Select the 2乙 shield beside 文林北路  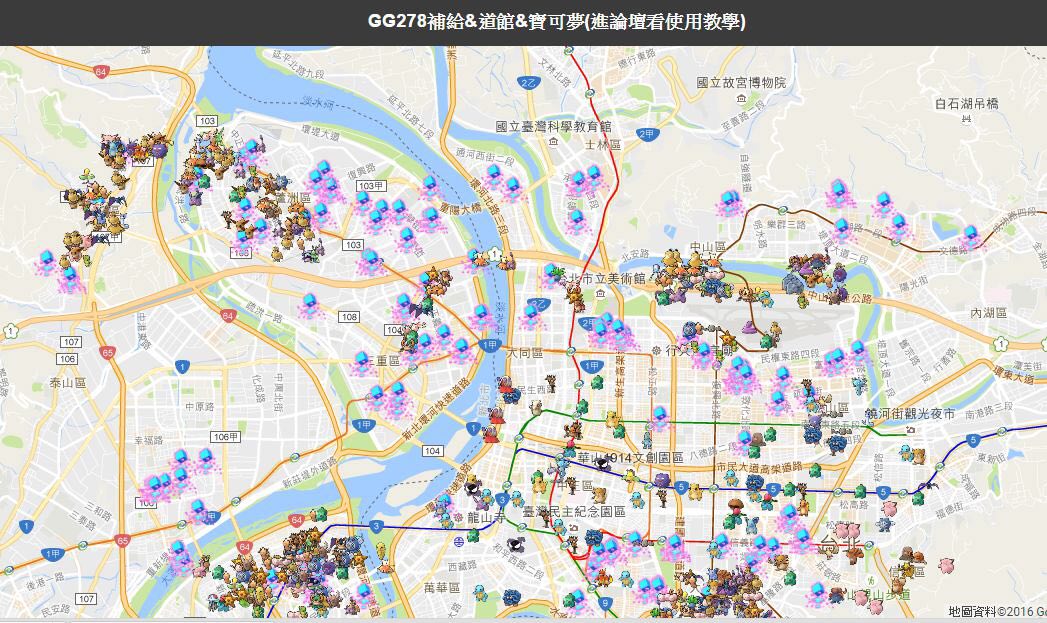pos(529,83)
